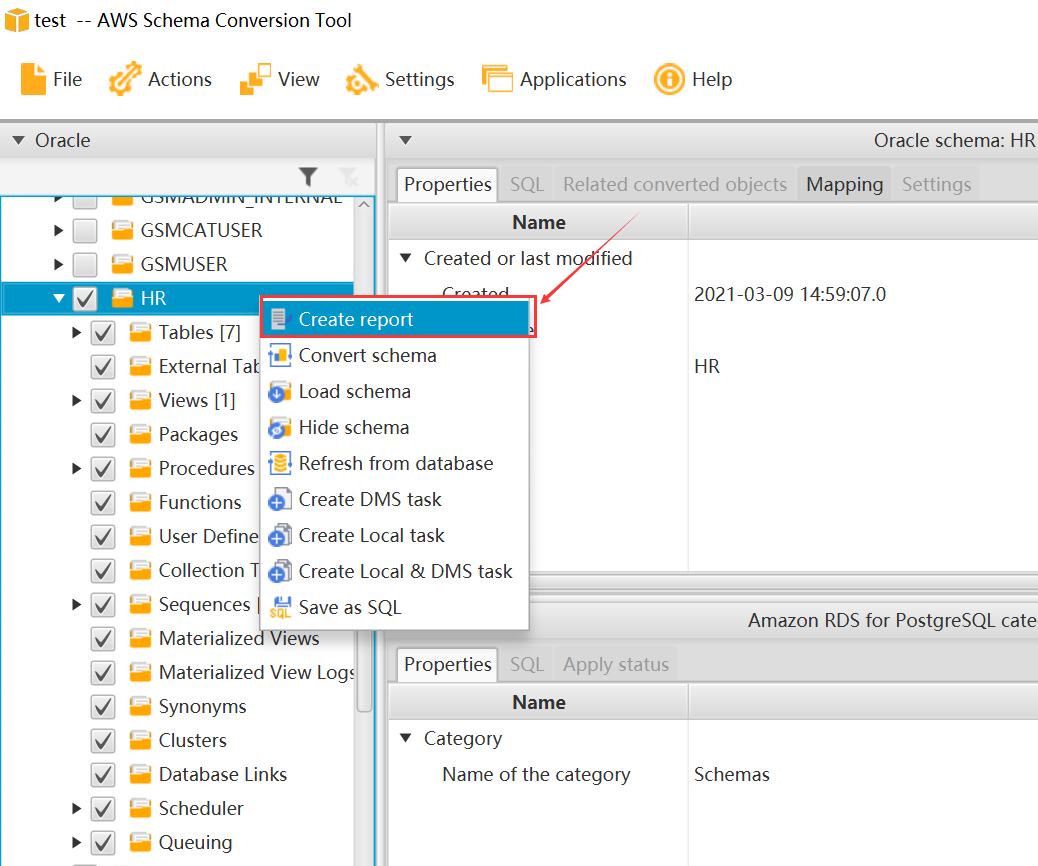Select Load schema entry
This screenshot has height=866, width=1038.
click(397, 391)
